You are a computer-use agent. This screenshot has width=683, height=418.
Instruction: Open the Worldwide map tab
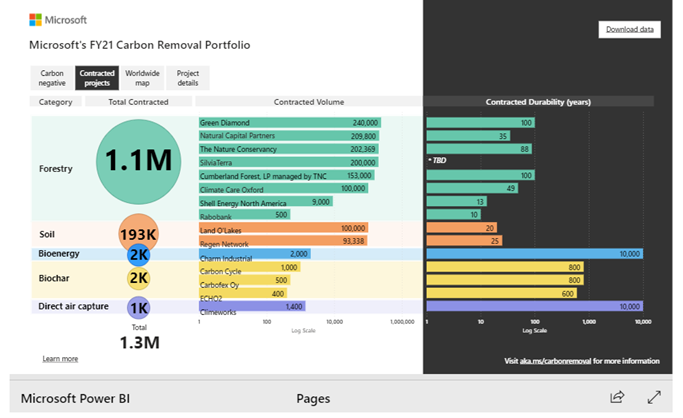(x=142, y=78)
